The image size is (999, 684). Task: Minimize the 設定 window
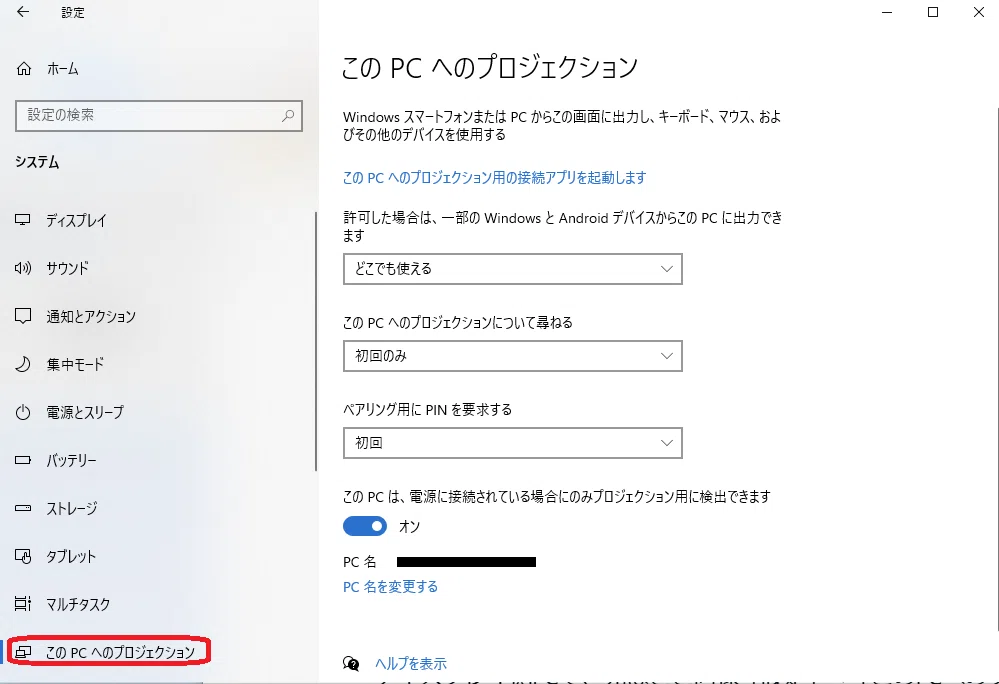pos(887,12)
